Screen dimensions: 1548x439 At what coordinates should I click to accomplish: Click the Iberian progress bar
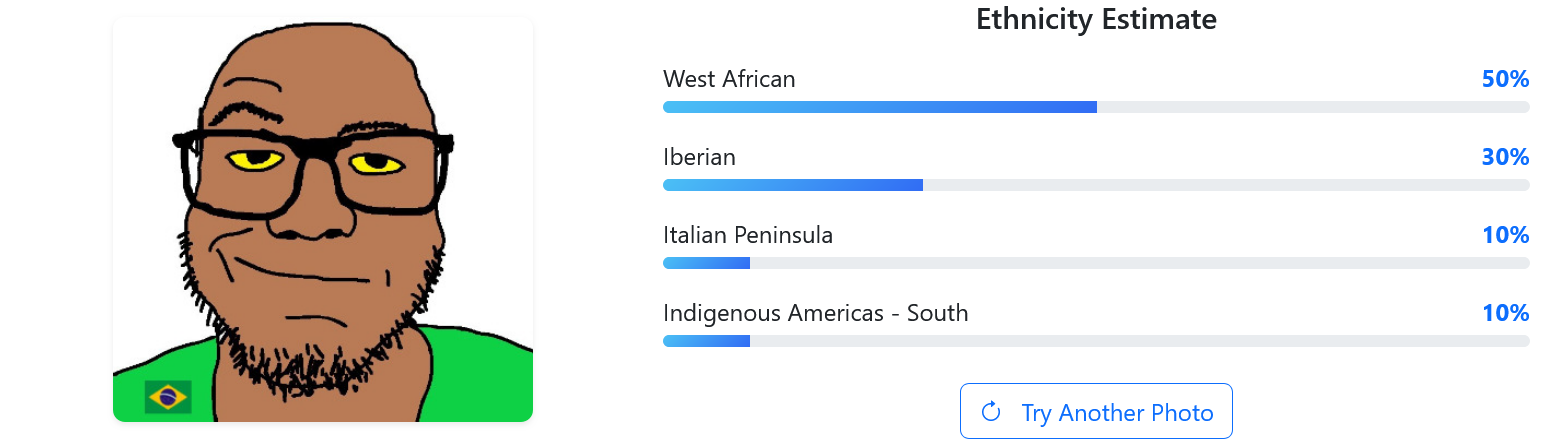coord(1095,185)
